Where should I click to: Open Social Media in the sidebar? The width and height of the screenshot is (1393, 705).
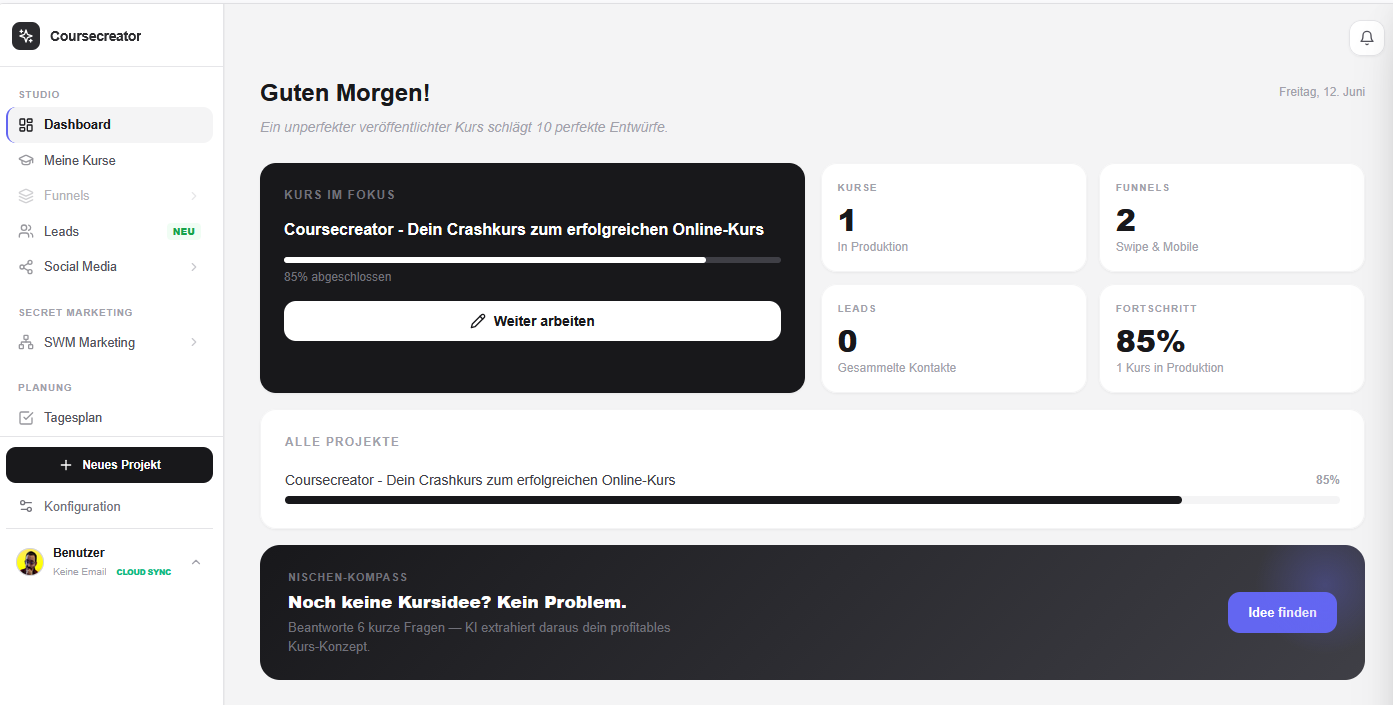110,267
